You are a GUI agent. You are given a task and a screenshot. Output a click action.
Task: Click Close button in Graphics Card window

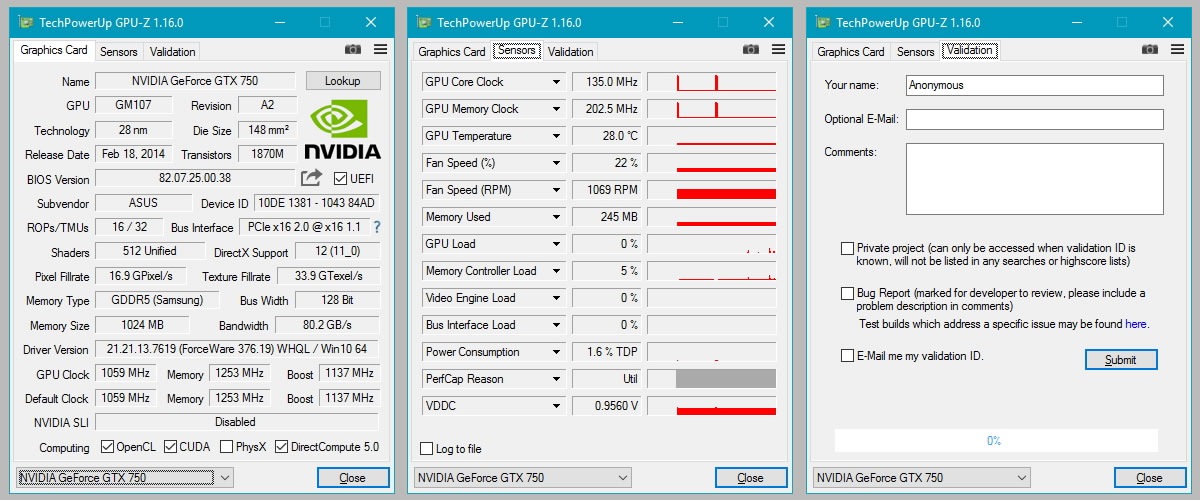[352, 478]
